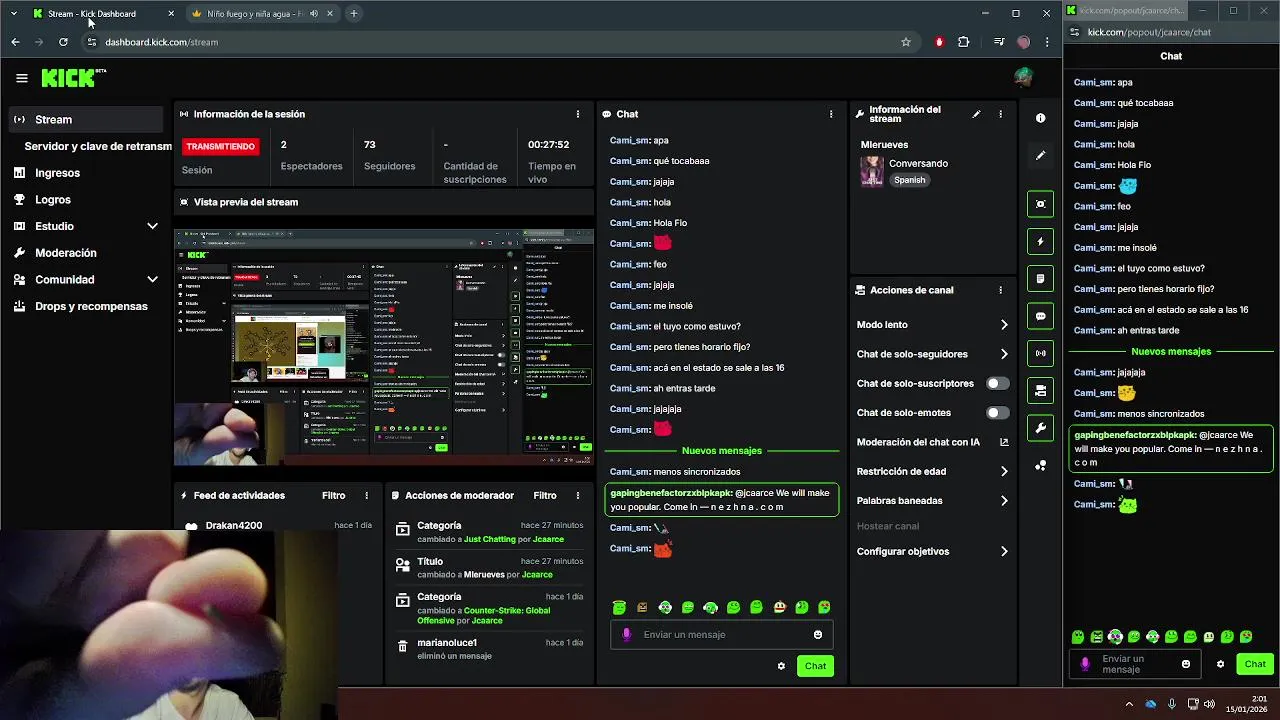Open emoji picker in popout chat input

click(1186, 664)
